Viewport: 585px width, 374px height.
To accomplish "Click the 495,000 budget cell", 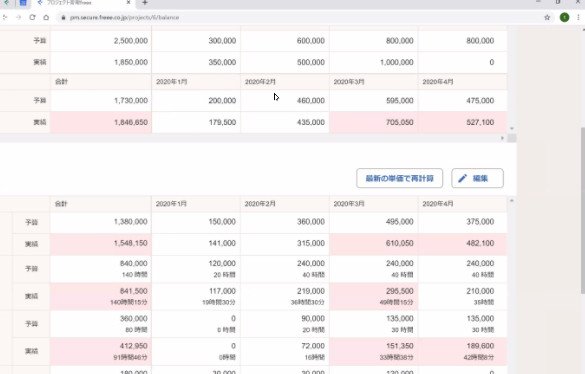I will coord(373,222).
